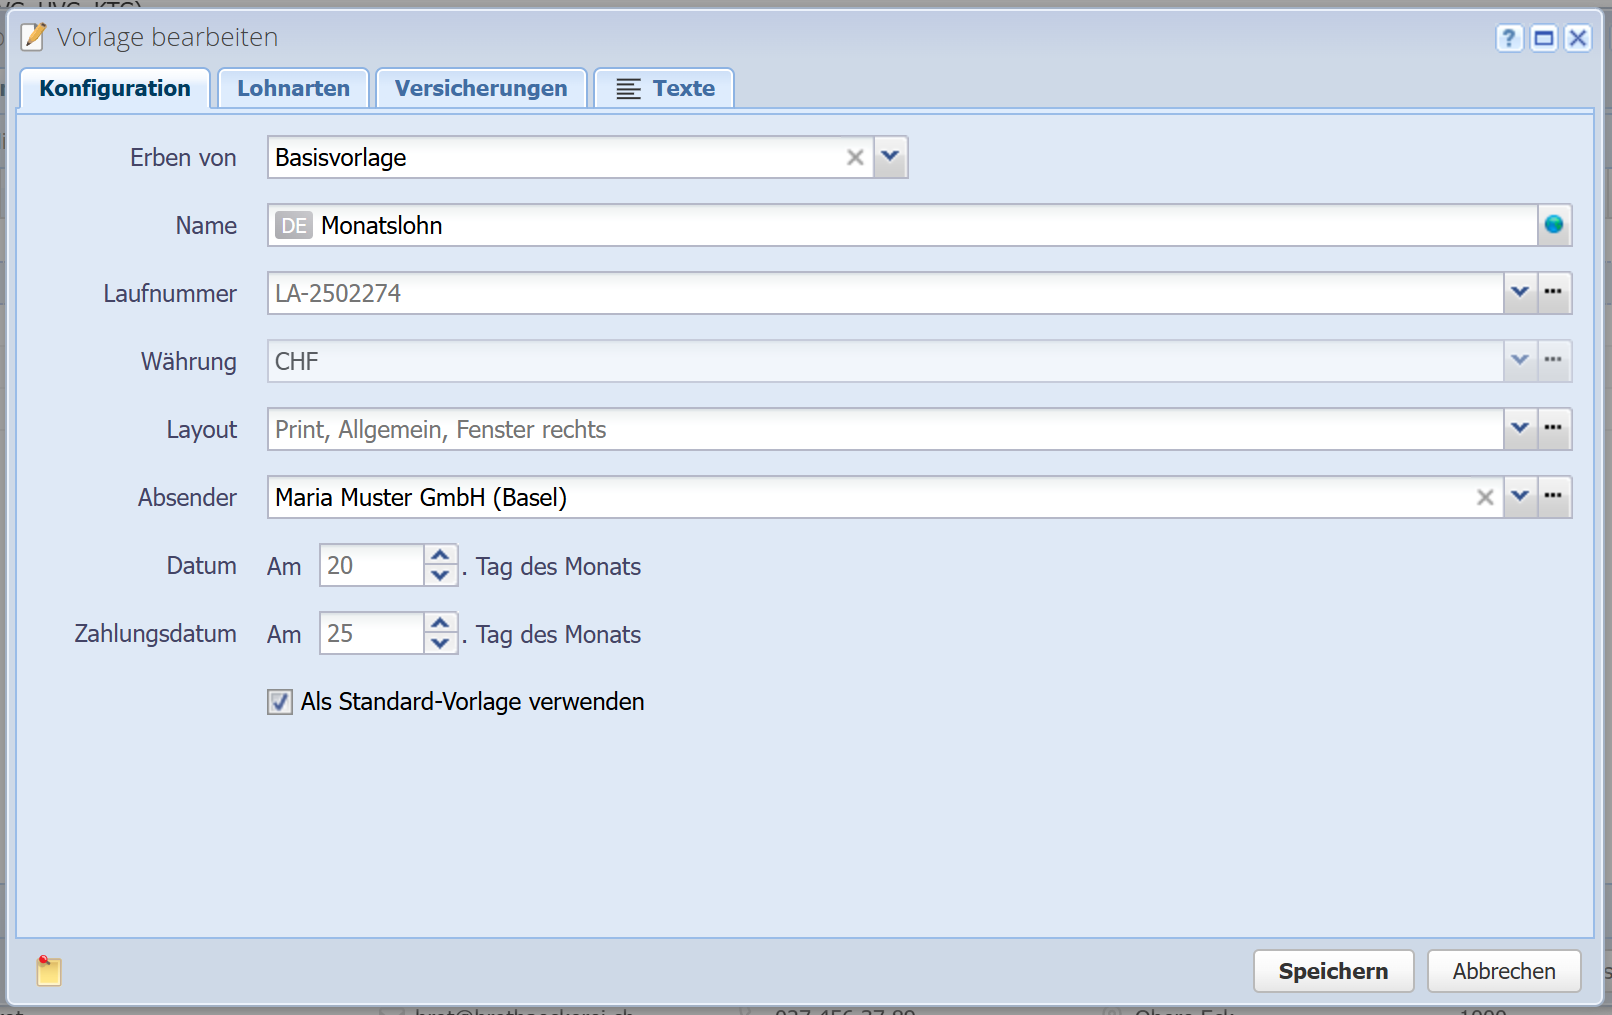
Task: Open the Laufnummer more options ellipsis
Action: click(1553, 293)
